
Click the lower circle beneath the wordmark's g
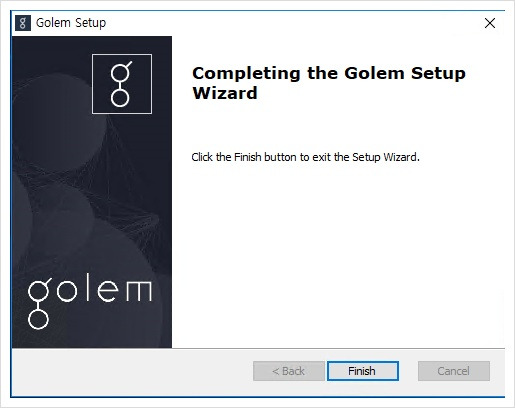click(38, 319)
